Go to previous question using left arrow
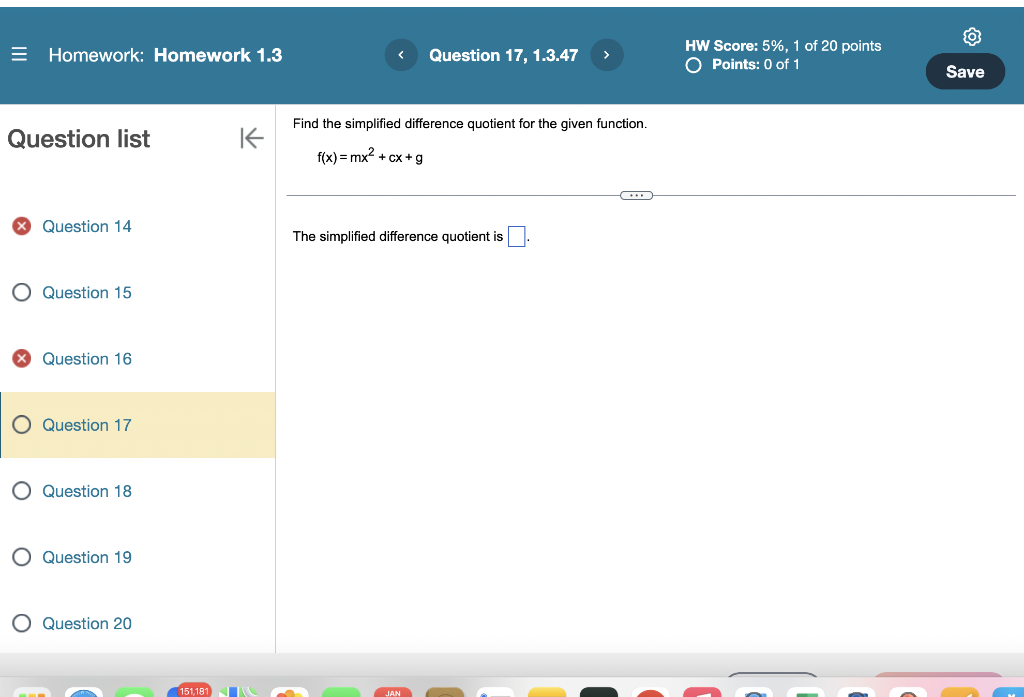This screenshot has width=1024, height=697. tap(400, 55)
